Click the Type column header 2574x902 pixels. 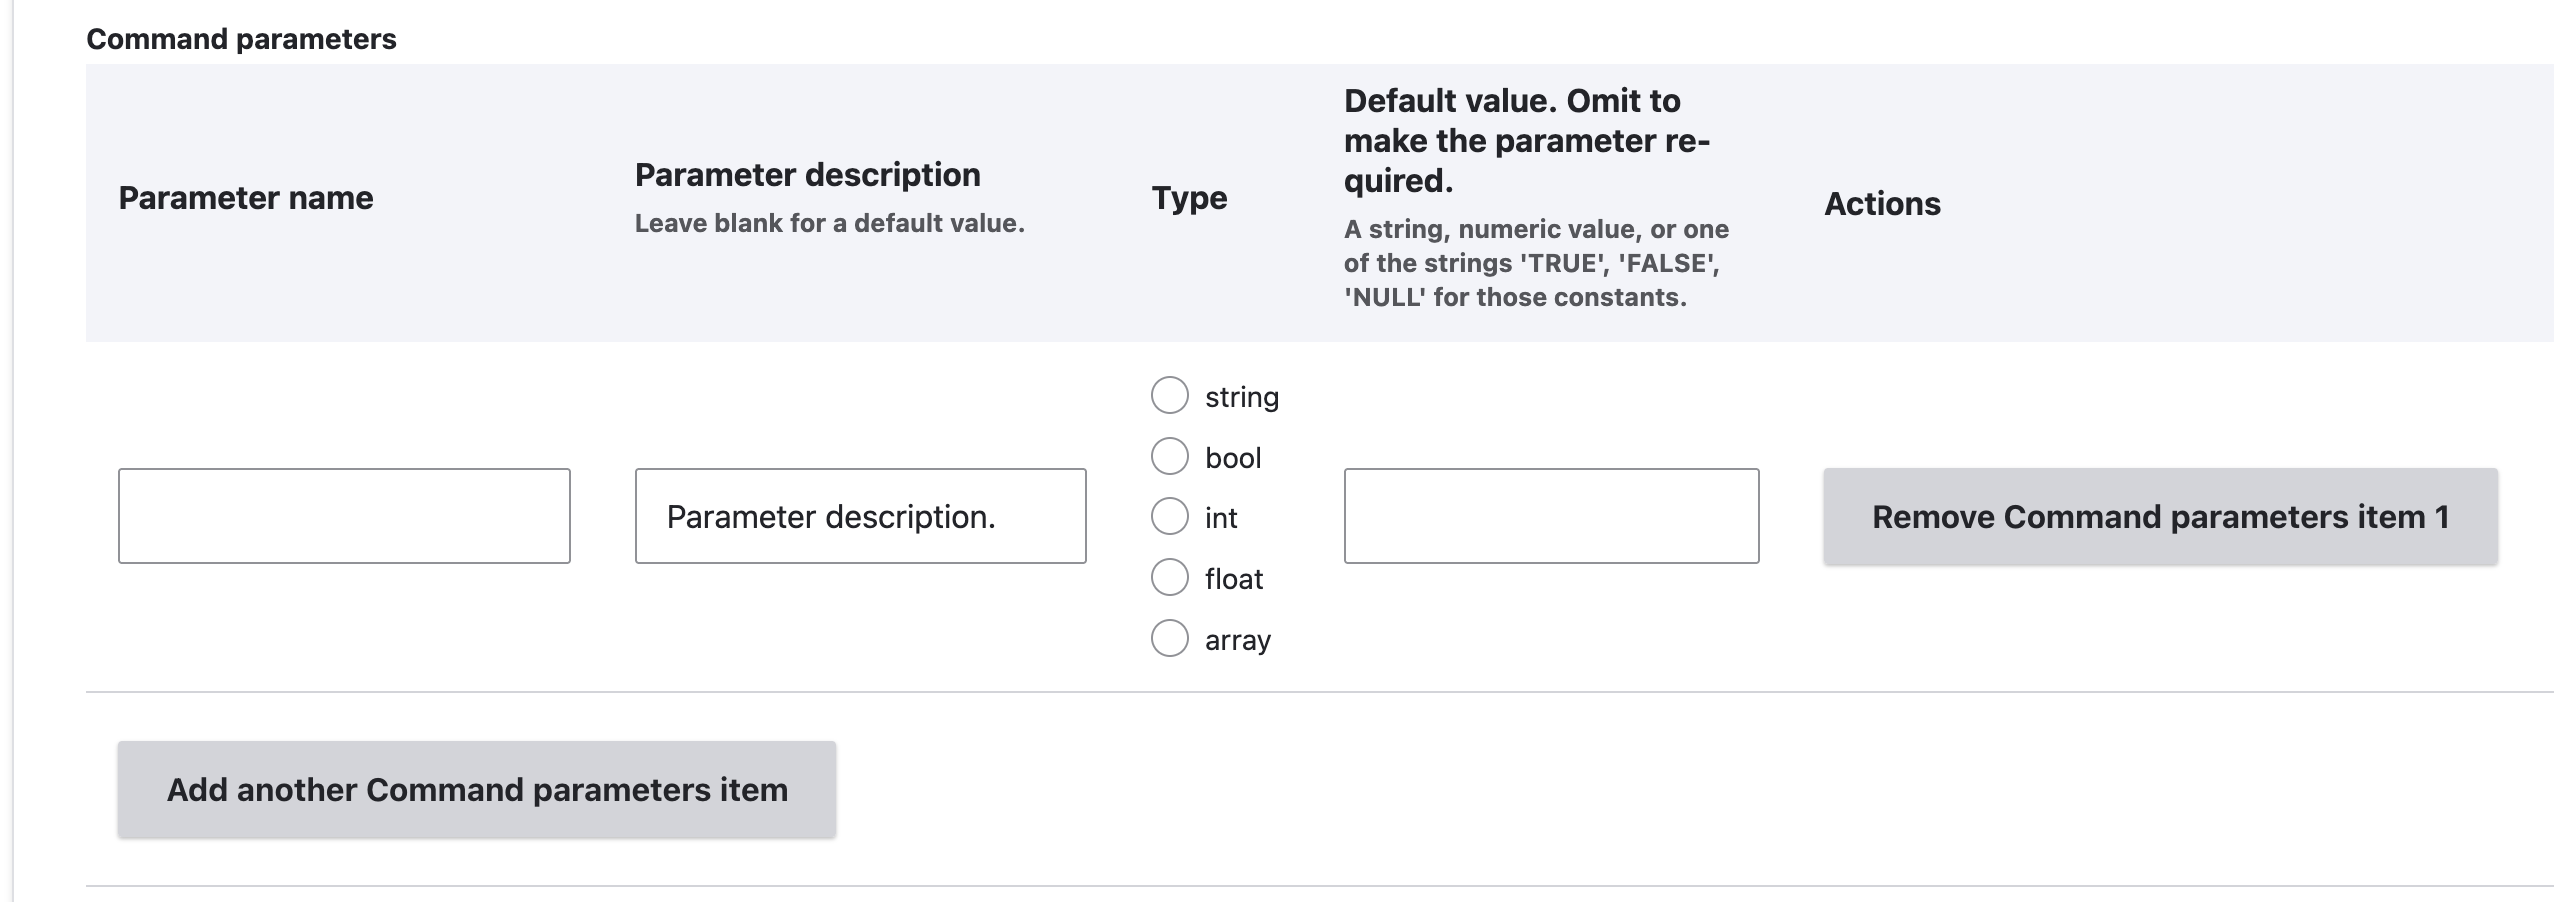click(1189, 198)
